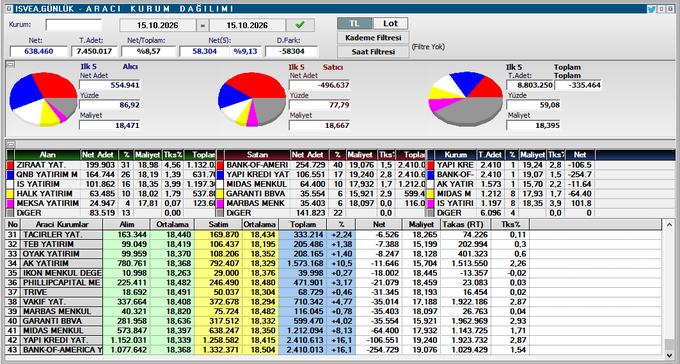Viewport: 680px width, 364px height.
Task: Click the yellow swatch beside HALK YATIRIM
Action: click(10, 194)
